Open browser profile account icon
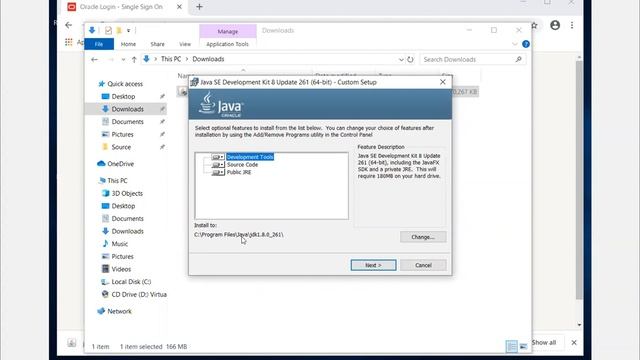Viewport: 640px width, 360px height. [x=555, y=25]
